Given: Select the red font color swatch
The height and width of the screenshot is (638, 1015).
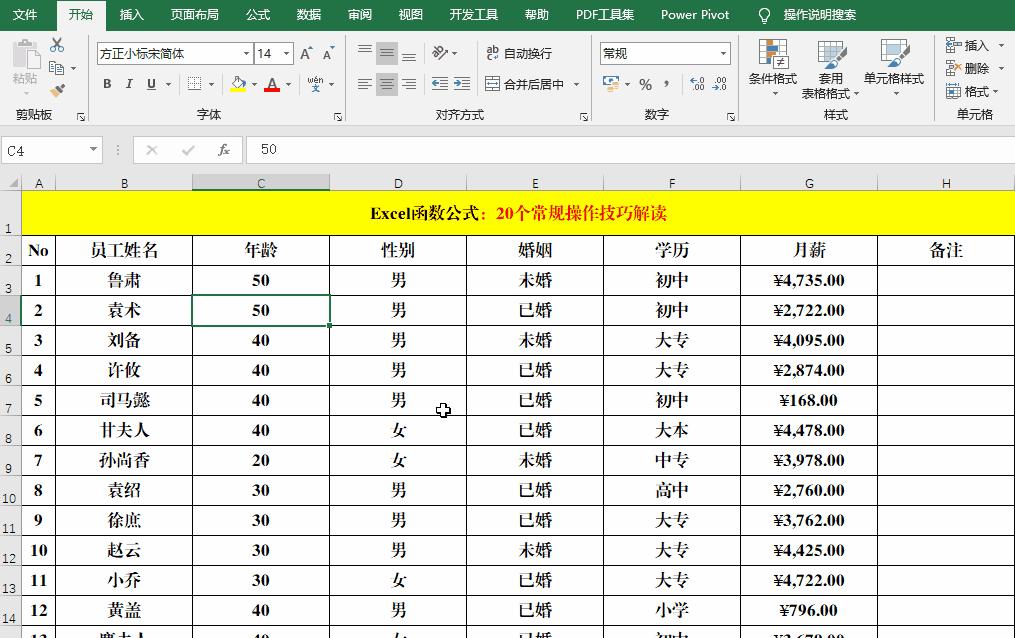Looking at the screenshot, I should 272,92.
